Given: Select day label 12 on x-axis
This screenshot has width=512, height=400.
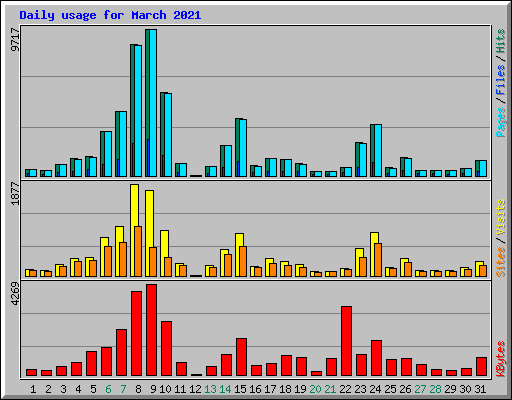Looking at the screenshot, I should click(195, 389).
